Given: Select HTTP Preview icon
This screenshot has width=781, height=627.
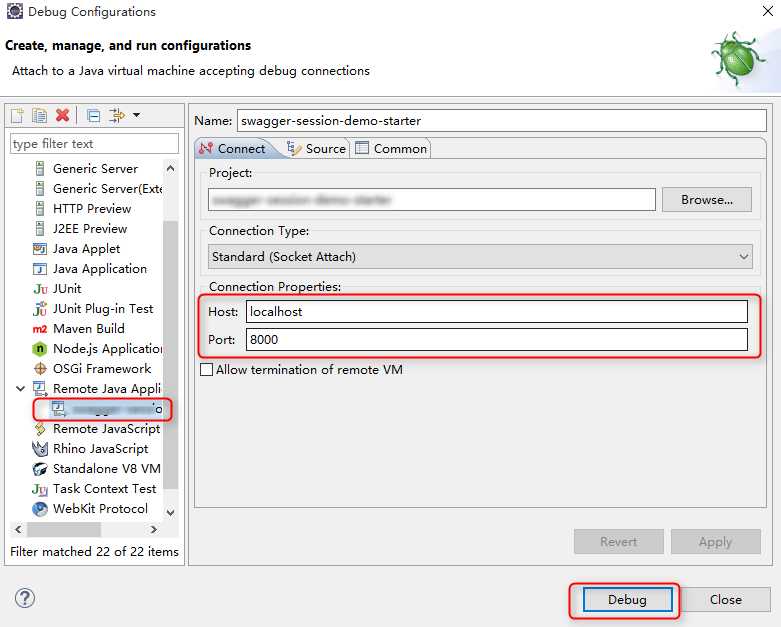Looking at the screenshot, I should click(40, 209).
